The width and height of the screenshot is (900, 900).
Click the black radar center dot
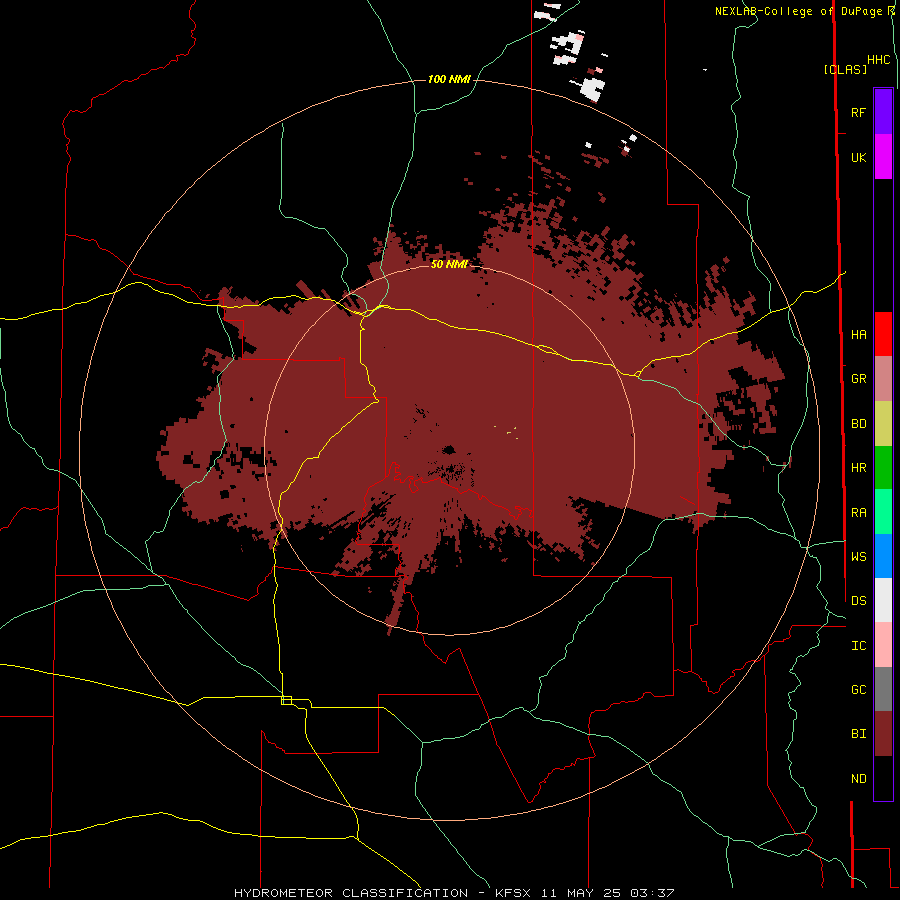(x=448, y=450)
